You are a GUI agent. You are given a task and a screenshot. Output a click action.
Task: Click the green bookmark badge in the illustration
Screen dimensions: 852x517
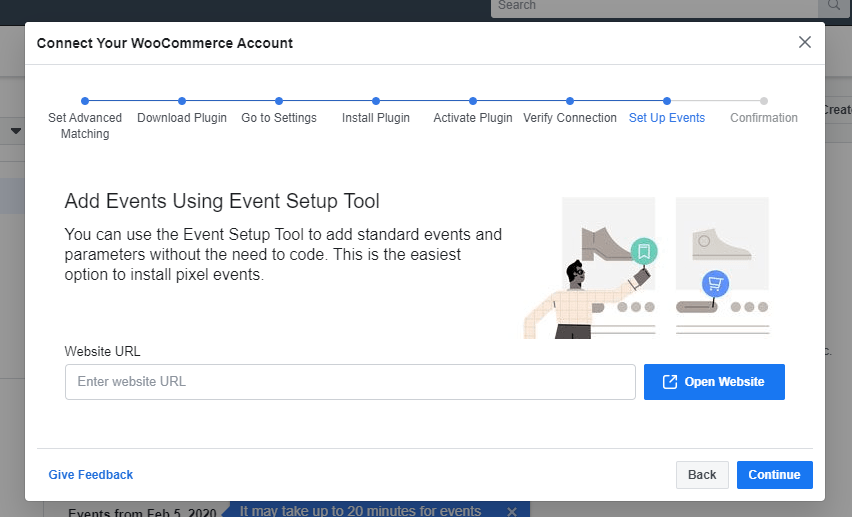click(644, 251)
